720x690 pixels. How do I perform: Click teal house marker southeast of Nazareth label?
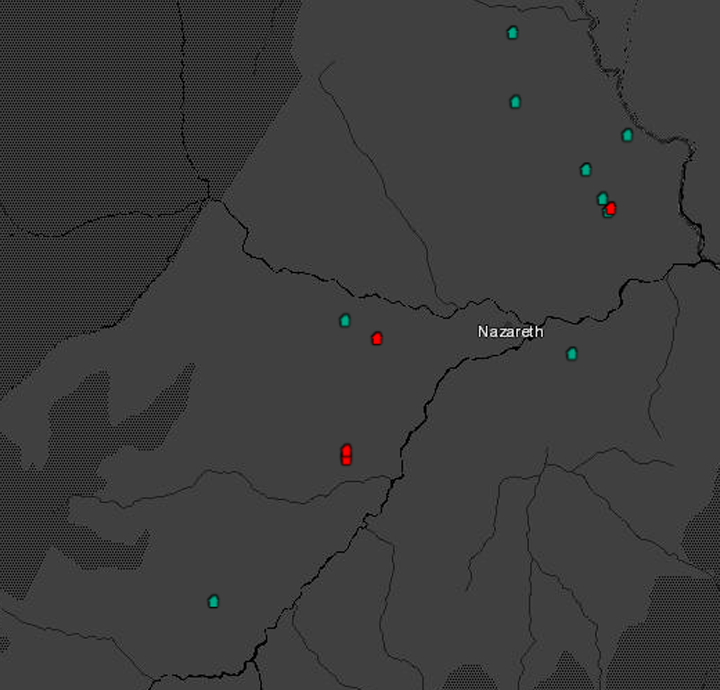572,353
